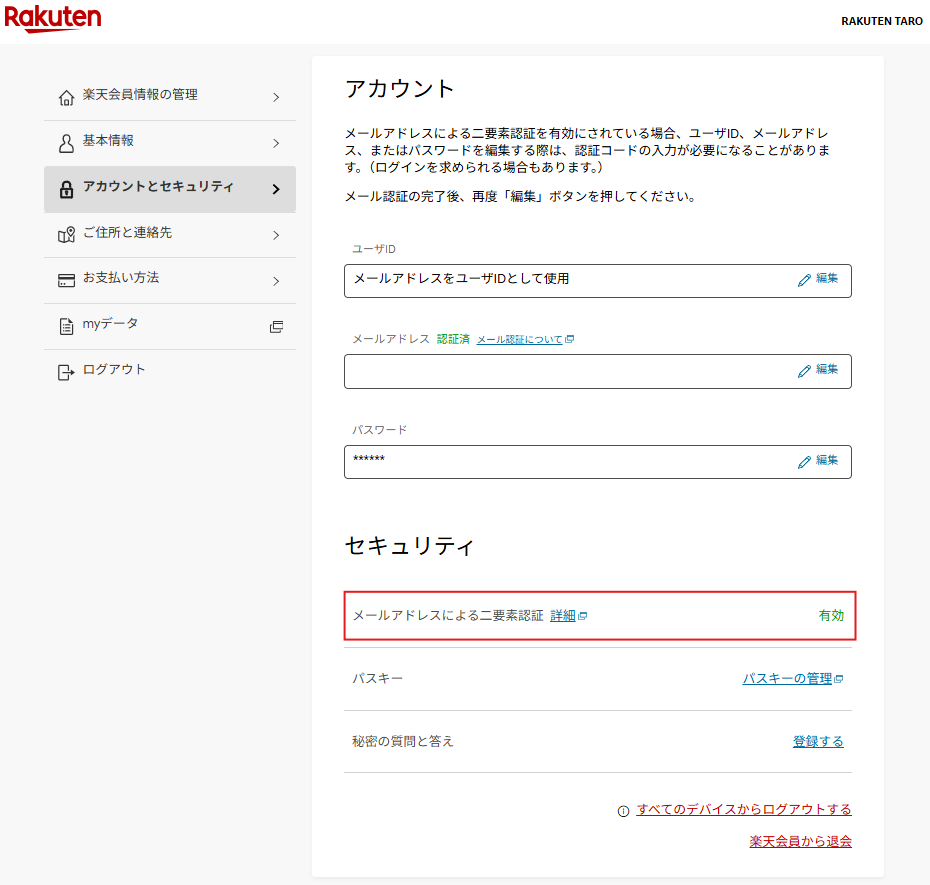The width and height of the screenshot is (930, 885).
Task: Open the パスキーの管理 link
Action: pos(788,678)
